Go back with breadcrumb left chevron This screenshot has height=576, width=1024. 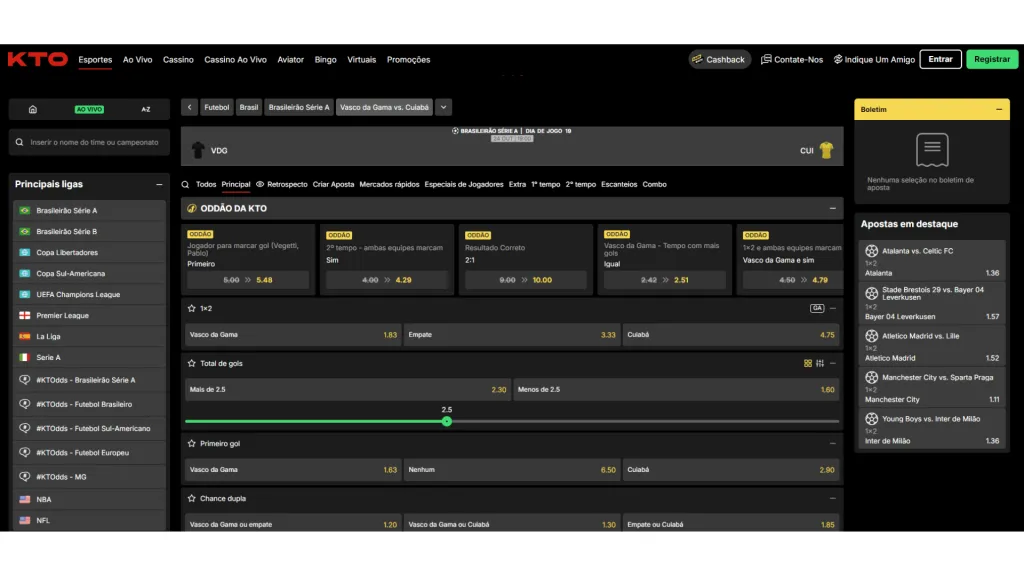189,107
